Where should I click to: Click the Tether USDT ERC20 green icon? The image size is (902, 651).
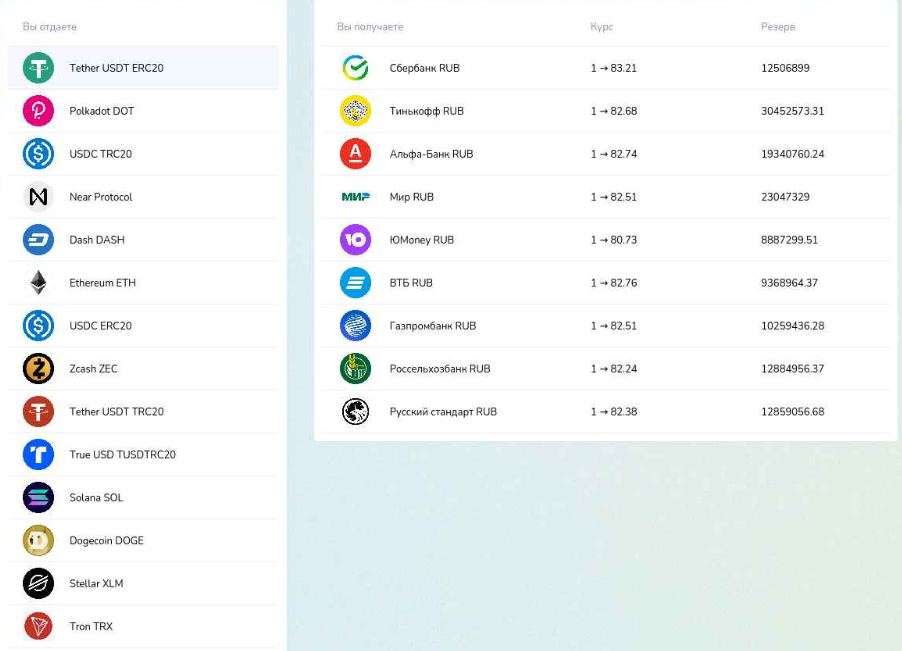(x=39, y=68)
